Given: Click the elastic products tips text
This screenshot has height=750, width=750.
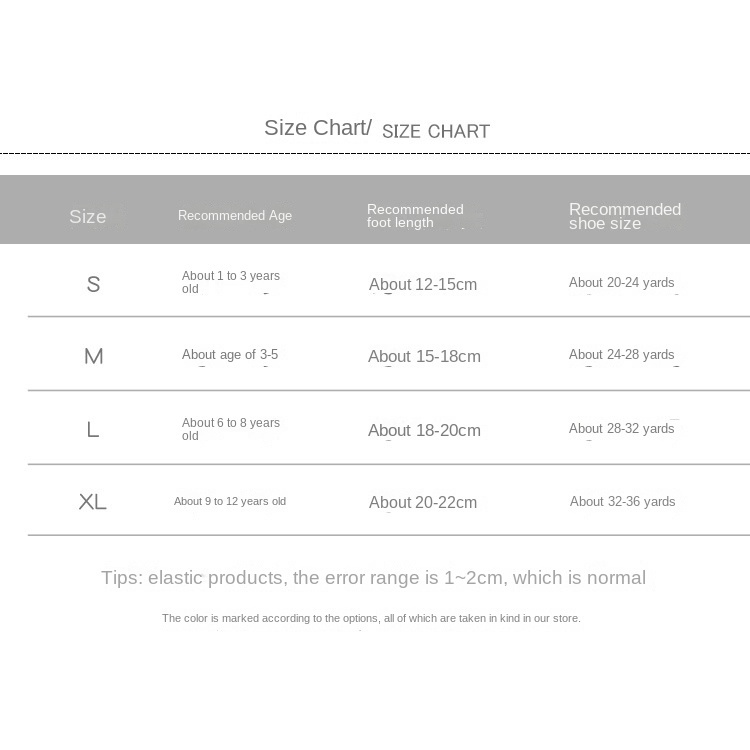Looking at the screenshot, I should tap(373, 578).
